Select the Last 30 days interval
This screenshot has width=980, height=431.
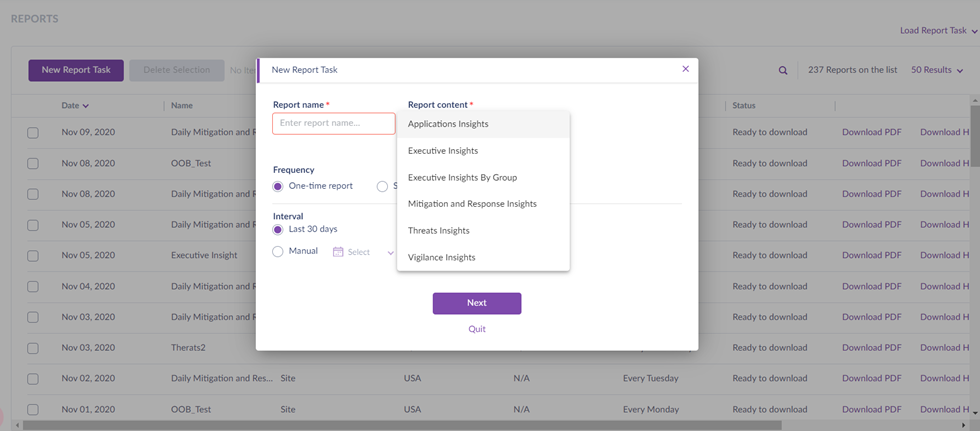[x=279, y=230]
